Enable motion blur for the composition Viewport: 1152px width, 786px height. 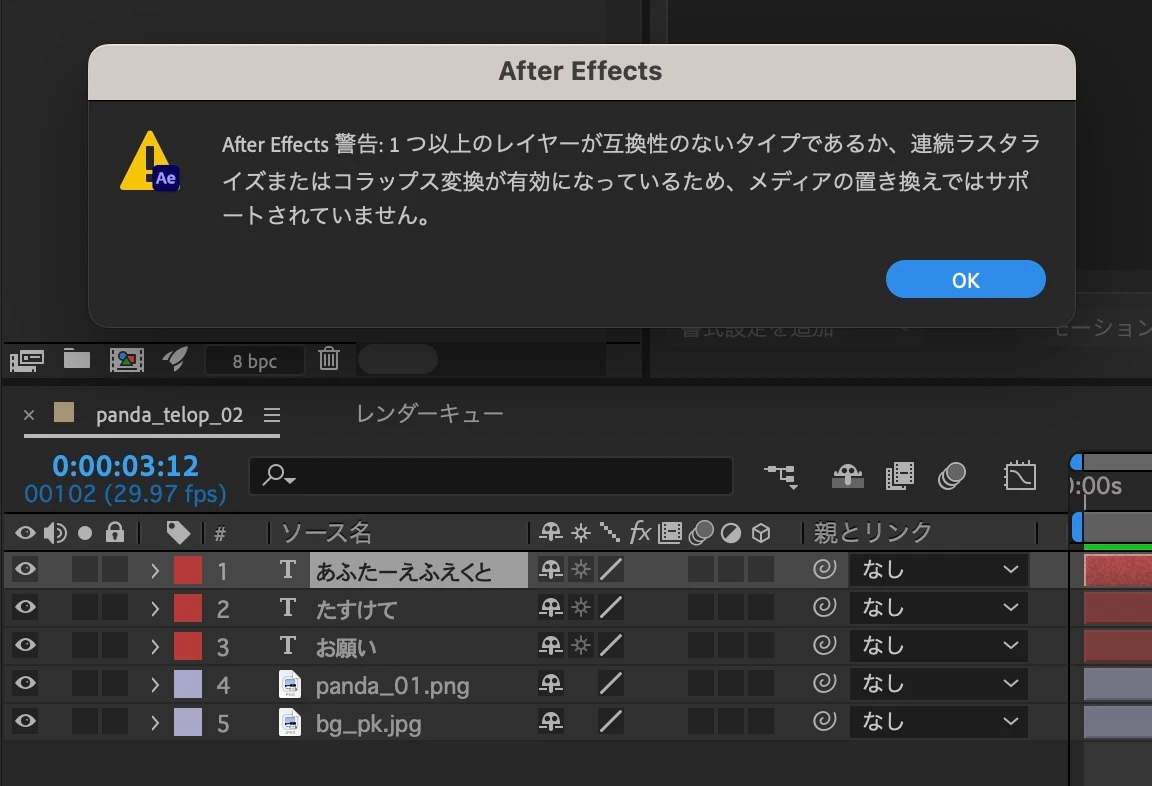pyautogui.click(x=951, y=476)
